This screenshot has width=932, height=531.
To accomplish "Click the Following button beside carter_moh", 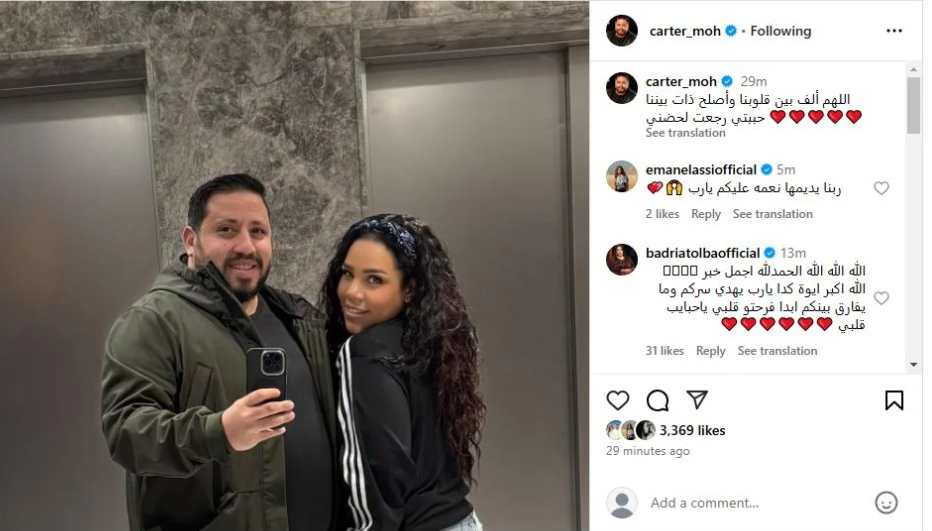I will click(780, 31).
